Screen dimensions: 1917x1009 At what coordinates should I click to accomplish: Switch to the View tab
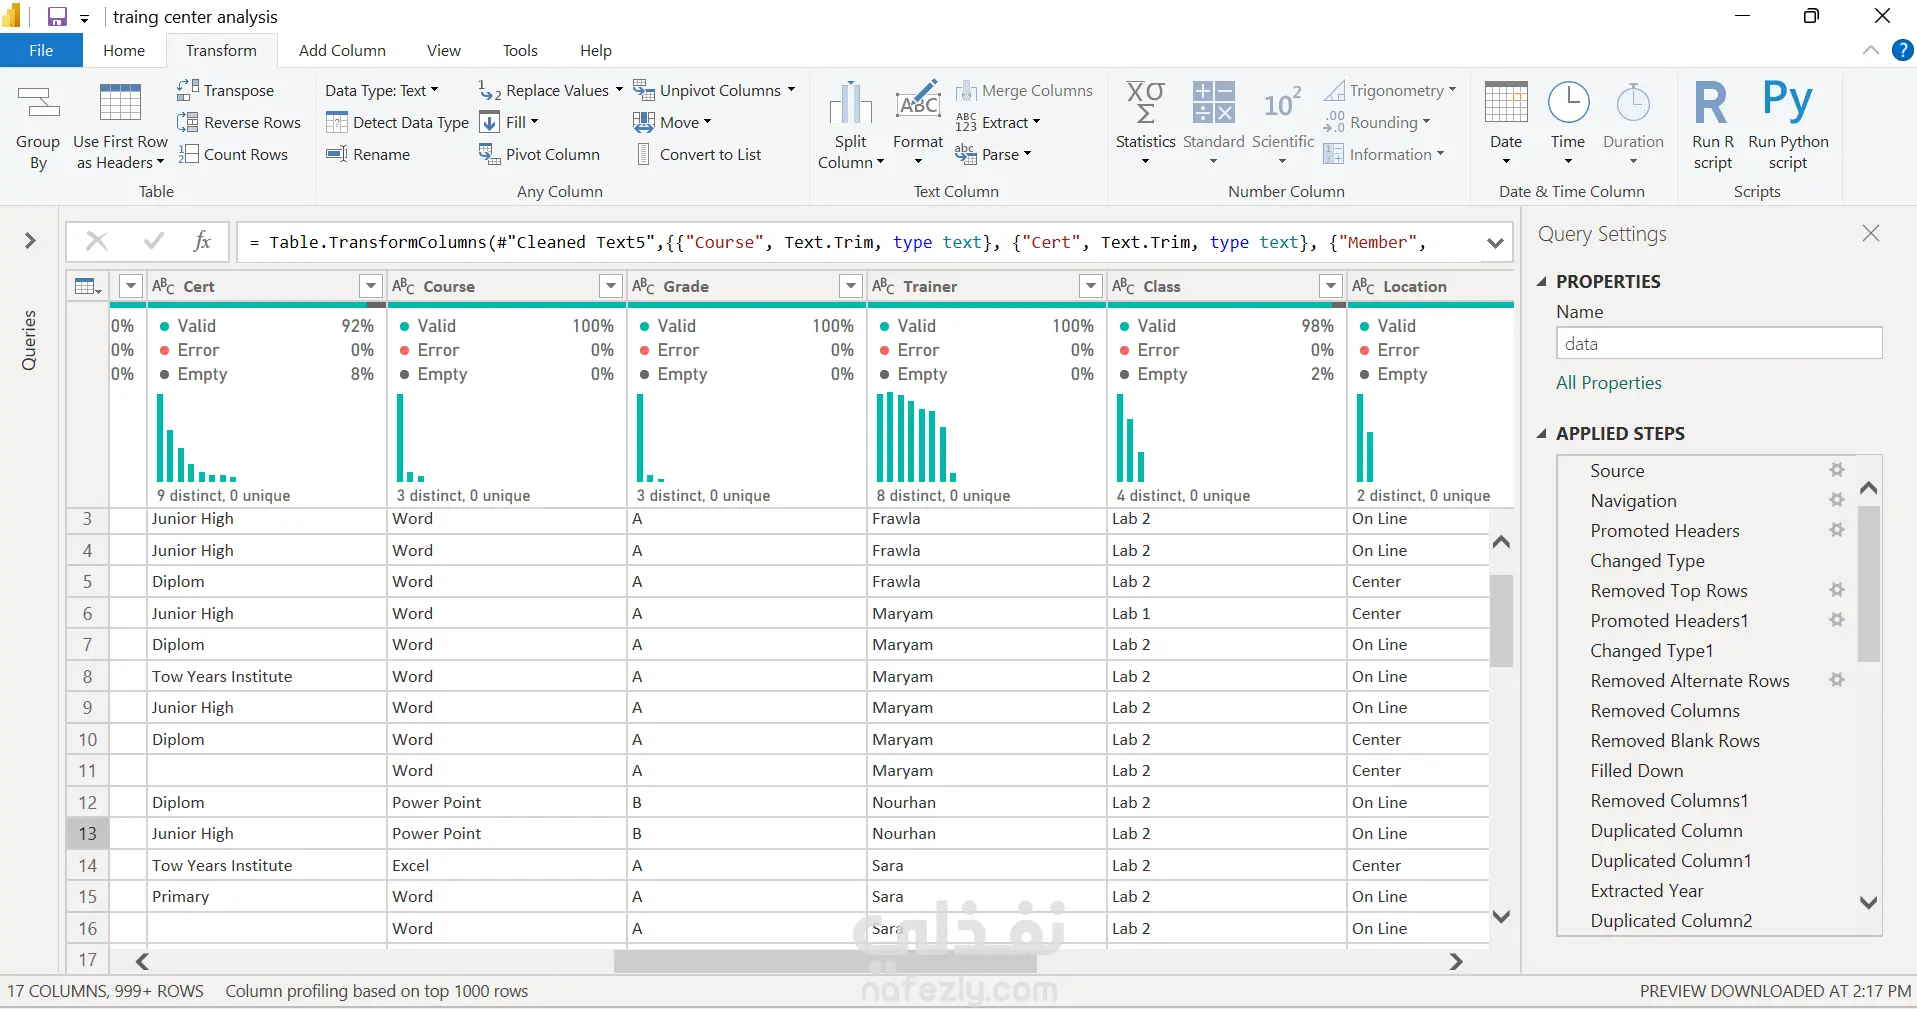pos(444,50)
